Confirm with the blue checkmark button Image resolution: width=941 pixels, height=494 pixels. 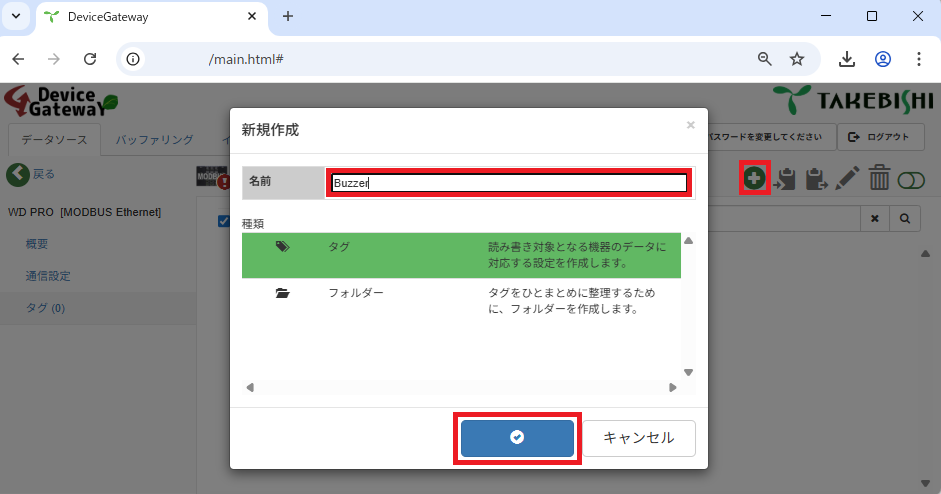[x=517, y=438]
